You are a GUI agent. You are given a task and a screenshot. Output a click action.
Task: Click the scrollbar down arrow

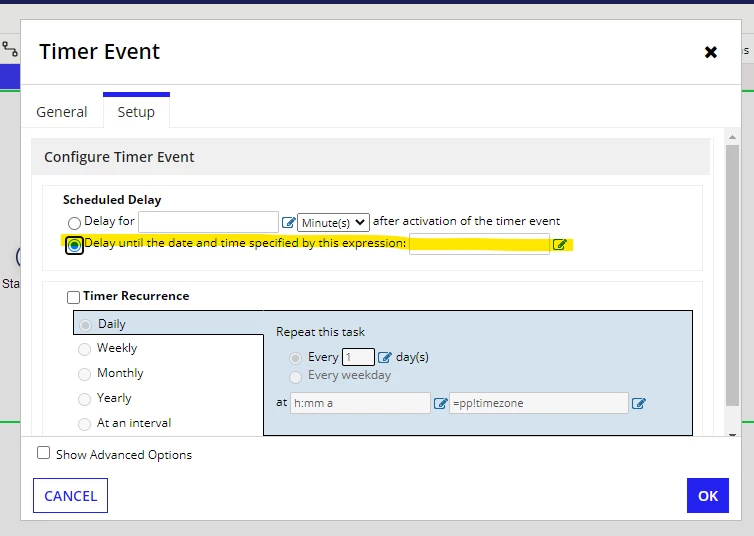tap(732, 435)
